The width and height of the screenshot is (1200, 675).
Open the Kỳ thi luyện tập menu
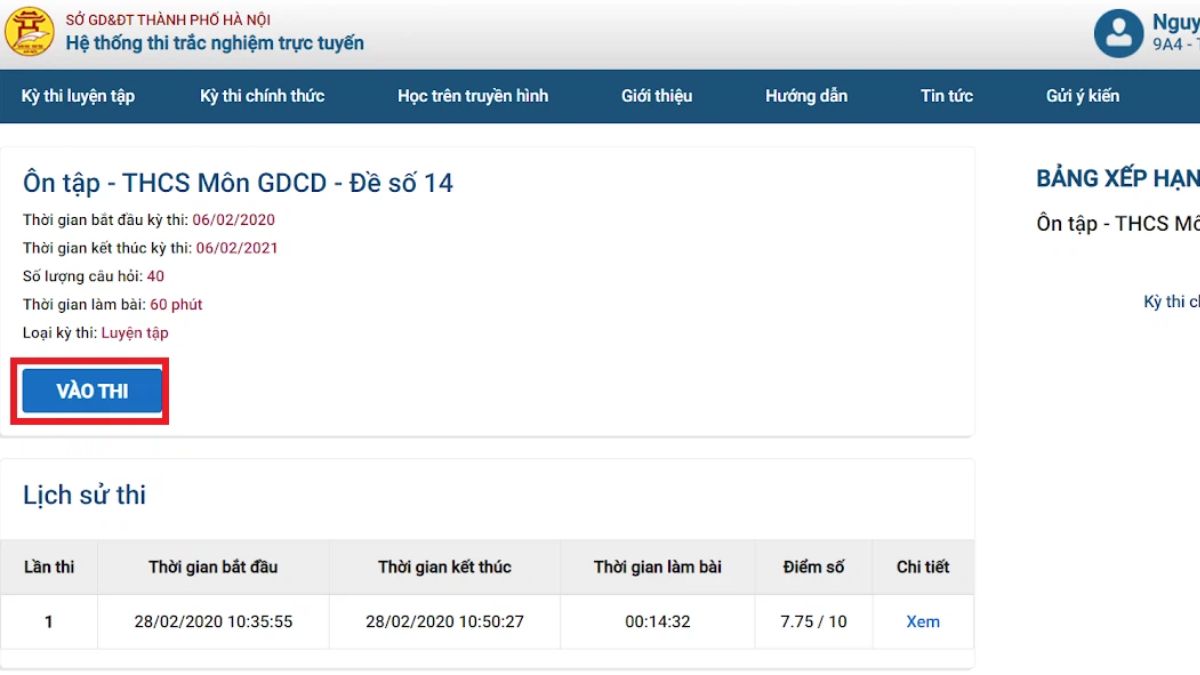[x=78, y=96]
